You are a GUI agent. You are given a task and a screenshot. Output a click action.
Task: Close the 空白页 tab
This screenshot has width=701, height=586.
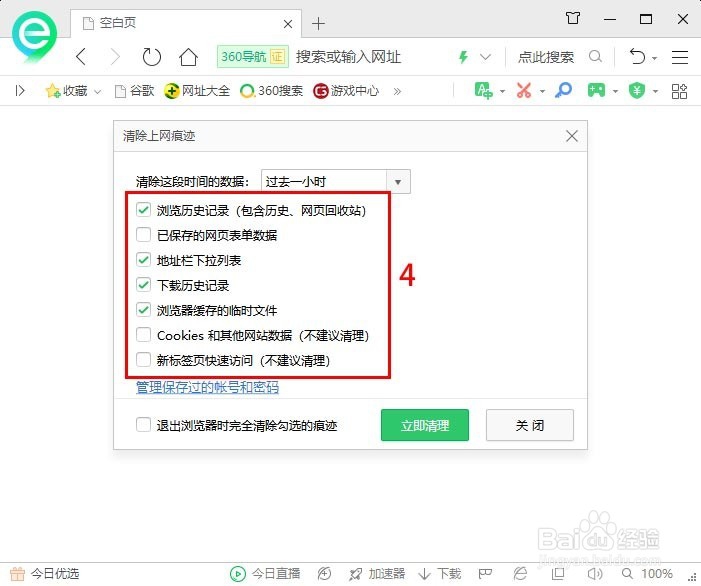[288, 24]
